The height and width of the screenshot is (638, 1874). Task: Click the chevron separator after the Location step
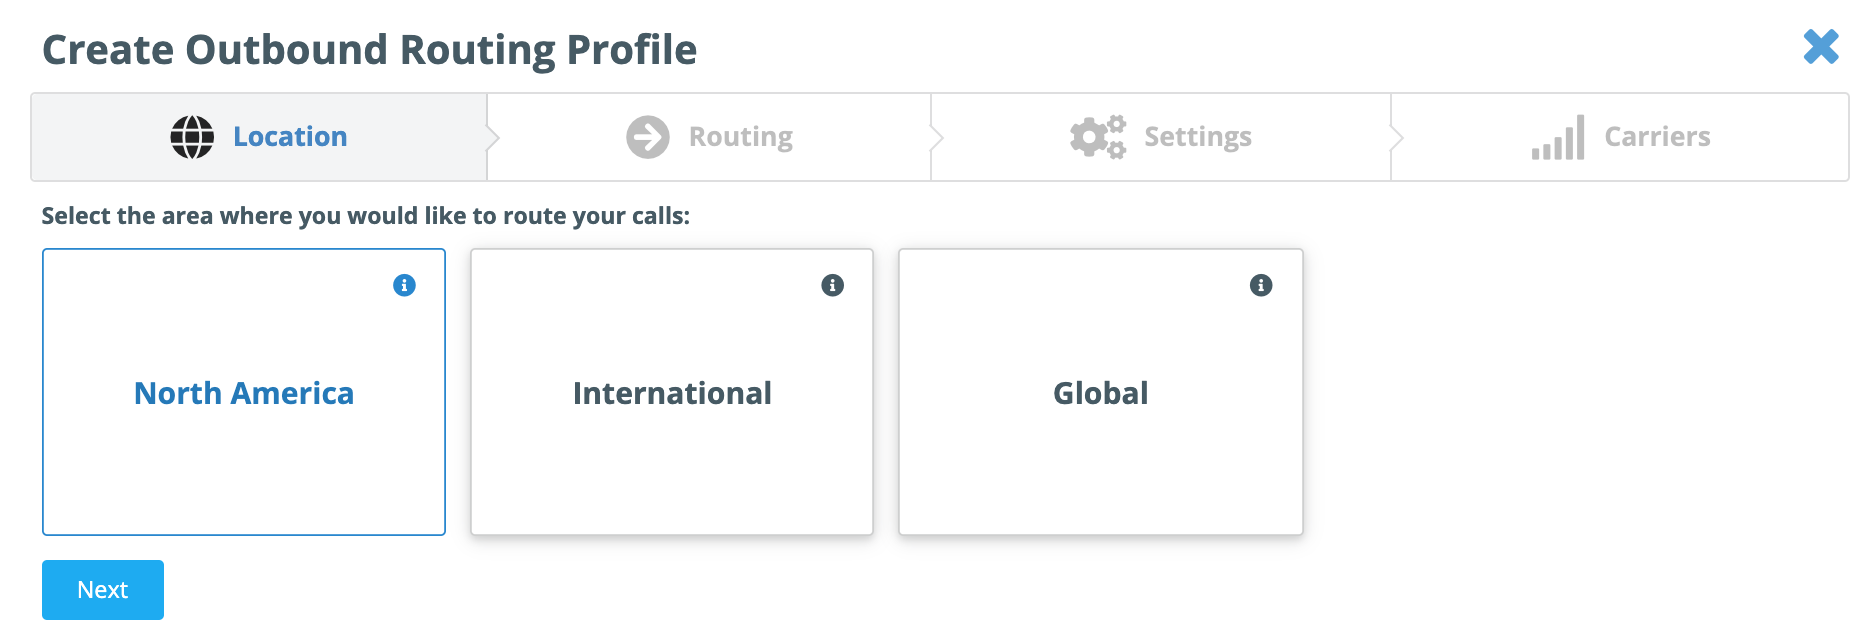492,137
